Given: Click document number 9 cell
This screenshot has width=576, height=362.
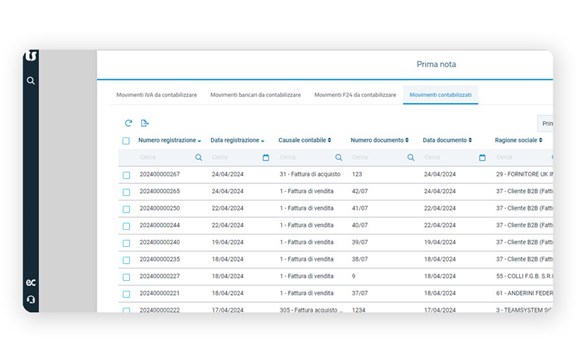Looking at the screenshot, I should pos(354,276).
